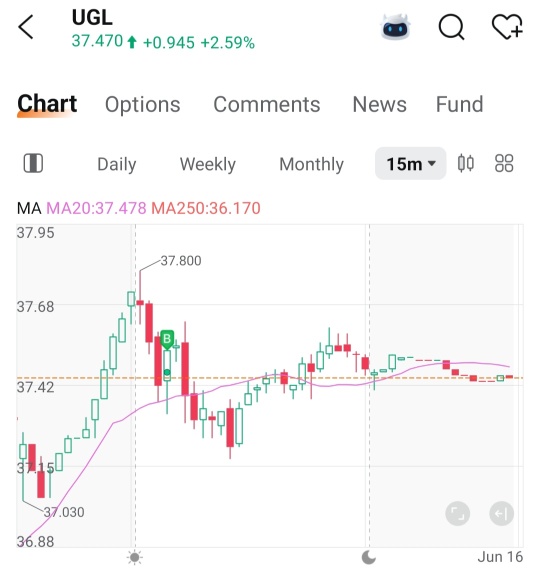Add UGL to watchlist with heart icon
The image size is (540, 568).
pyautogui.click(x=507, y=26)
